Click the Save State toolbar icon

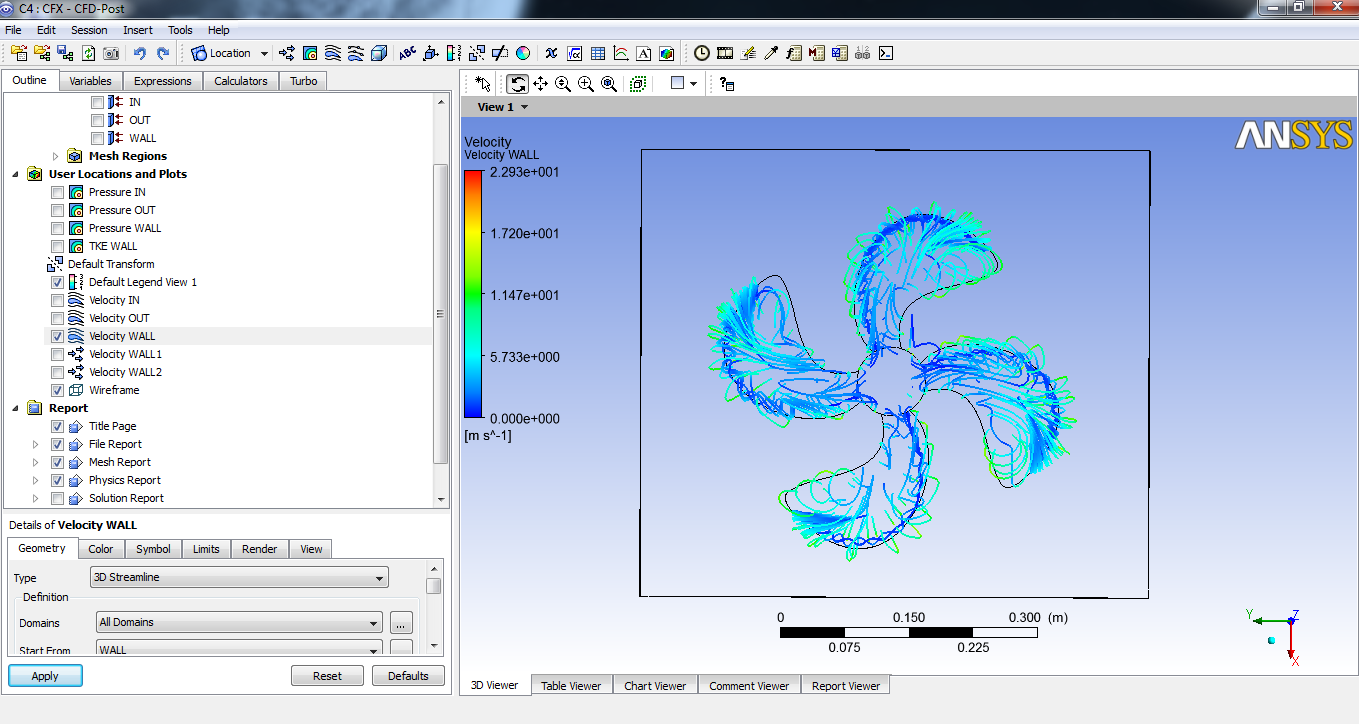click(64, 53)
